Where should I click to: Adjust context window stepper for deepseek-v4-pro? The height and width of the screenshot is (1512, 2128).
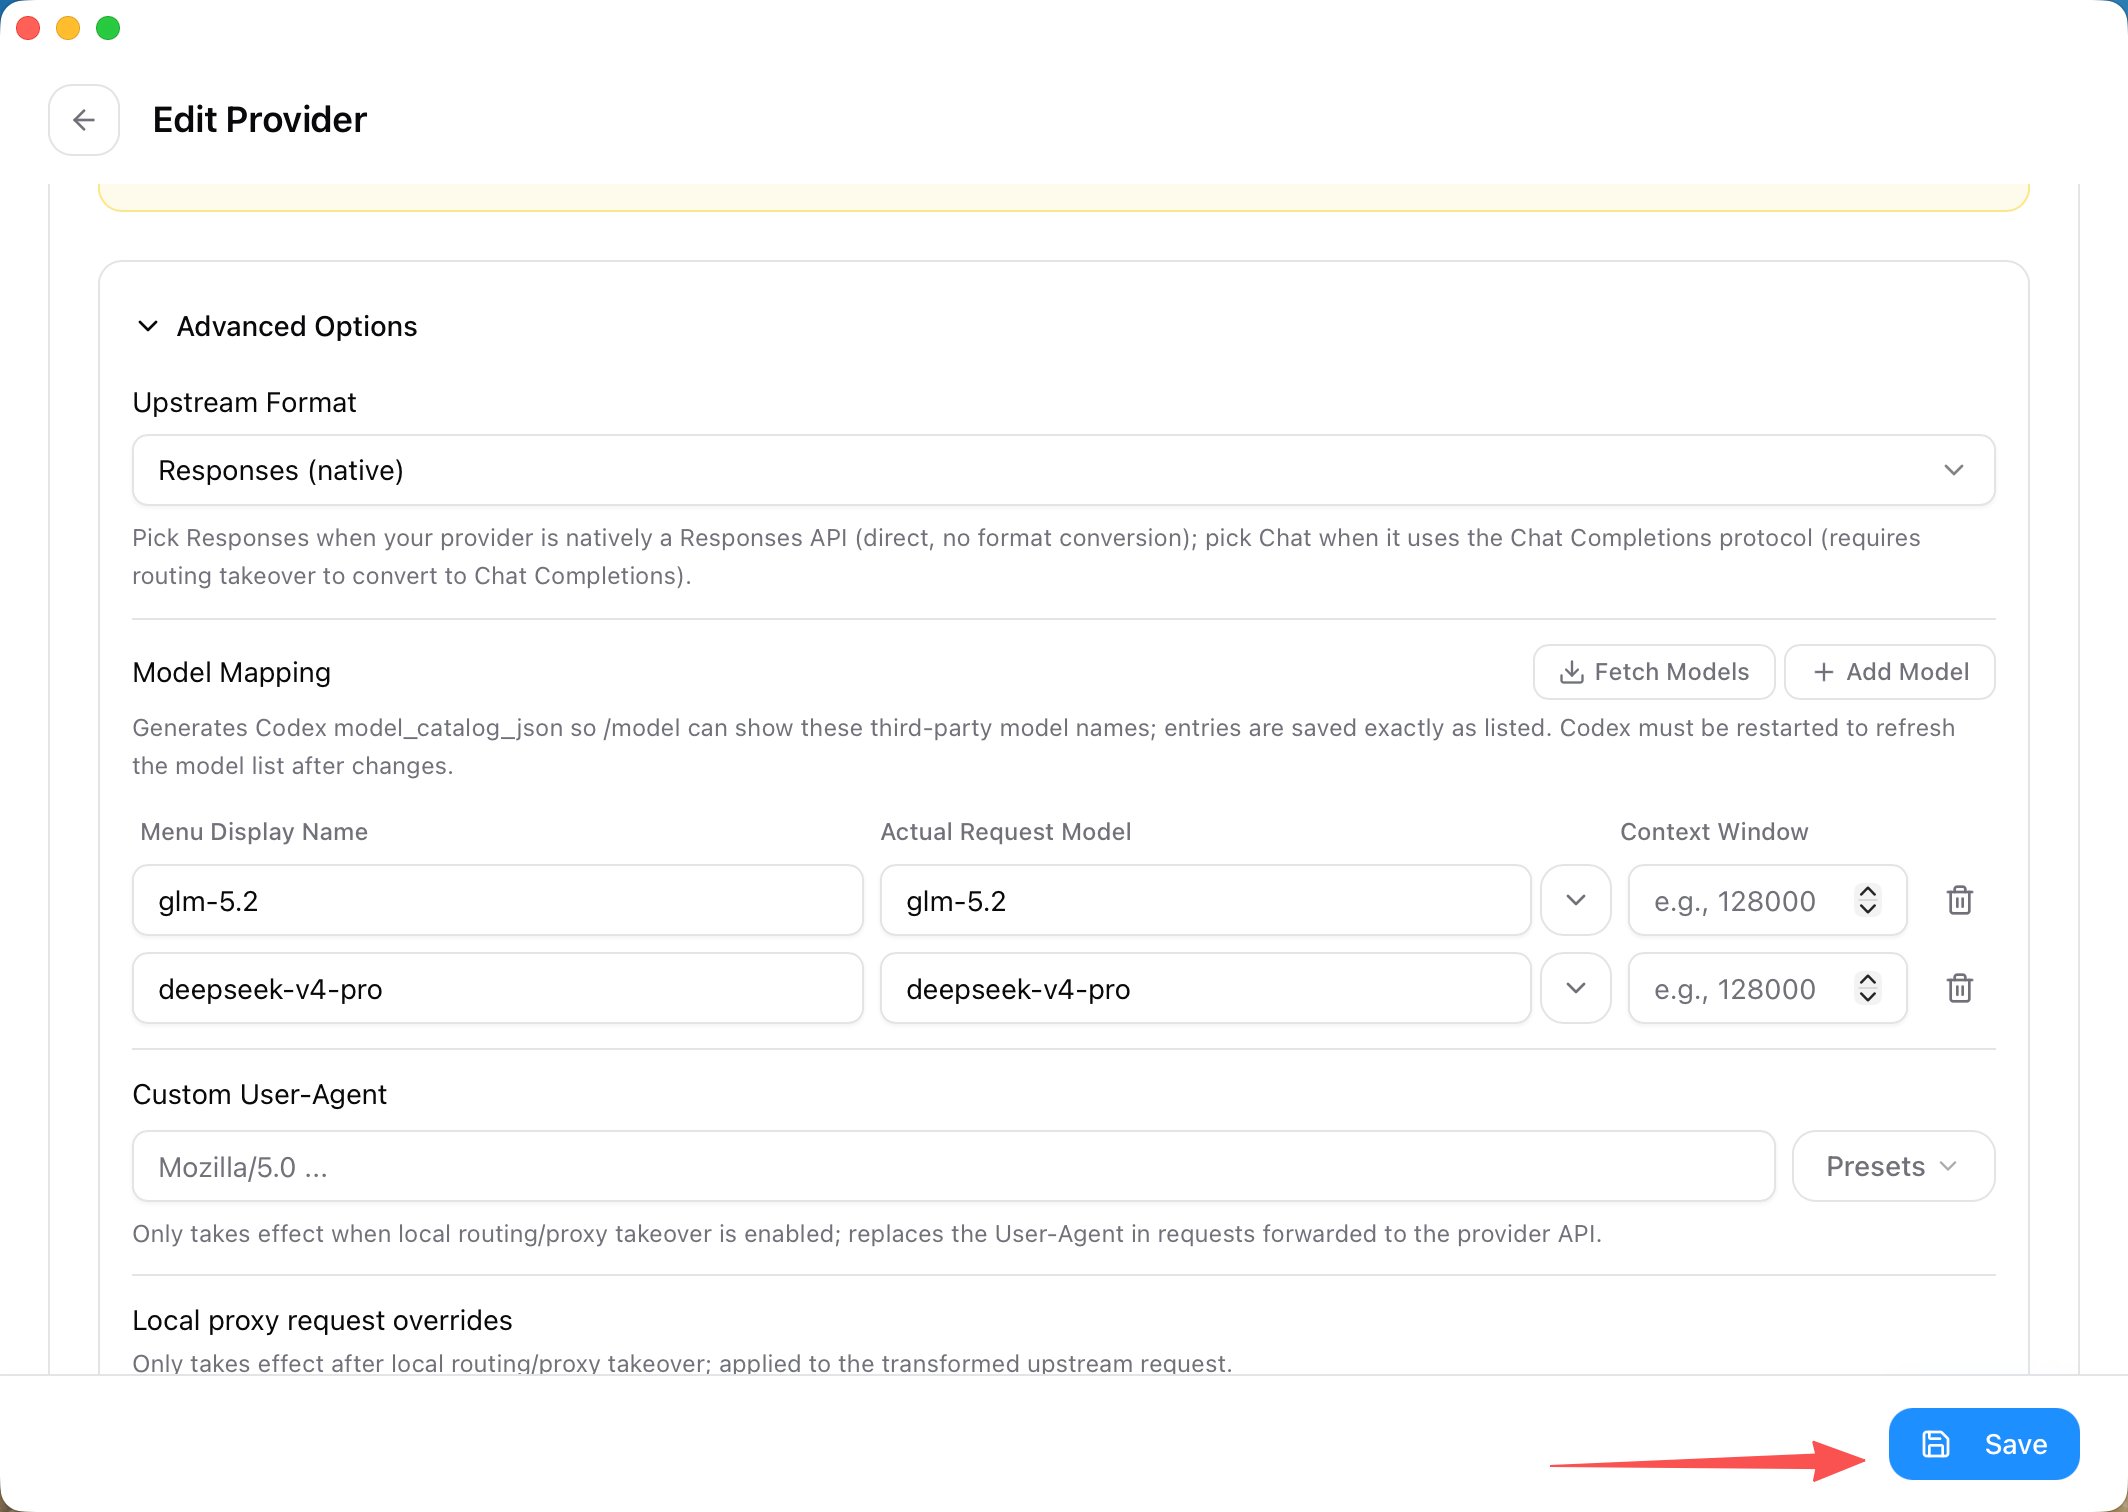[x=1868, y=989]
